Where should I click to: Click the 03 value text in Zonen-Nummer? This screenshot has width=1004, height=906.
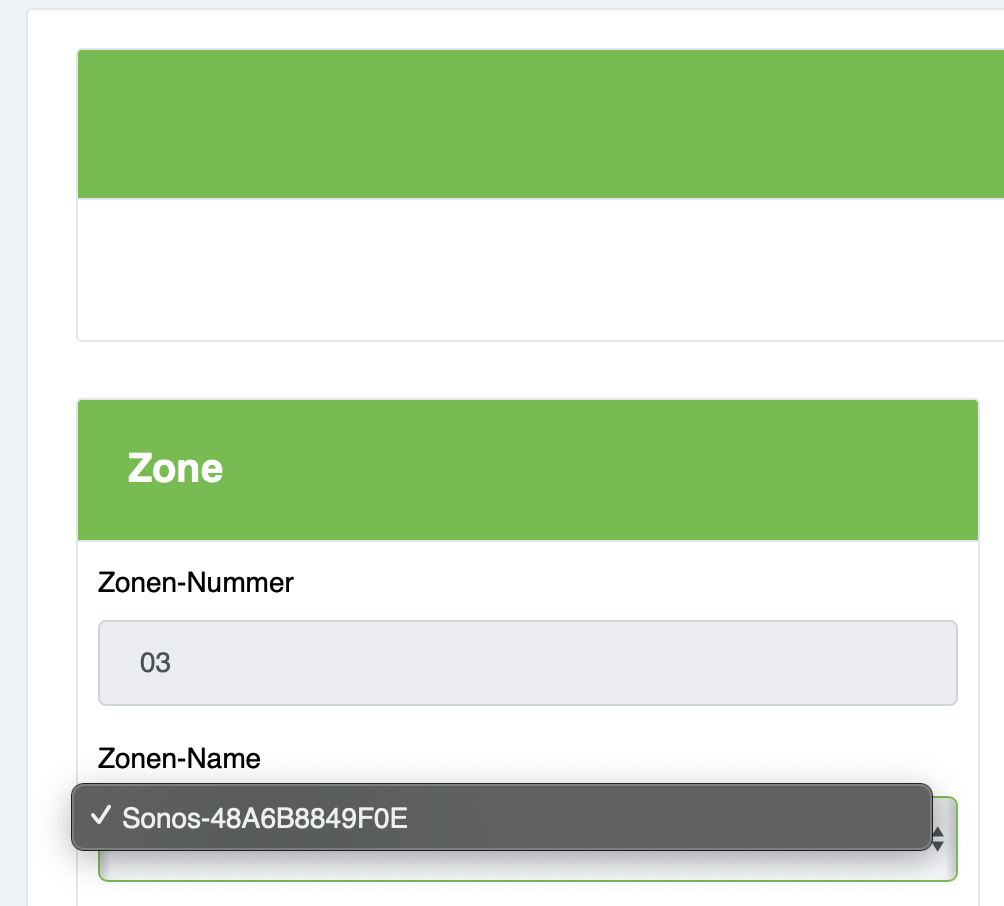pos(155,663)
